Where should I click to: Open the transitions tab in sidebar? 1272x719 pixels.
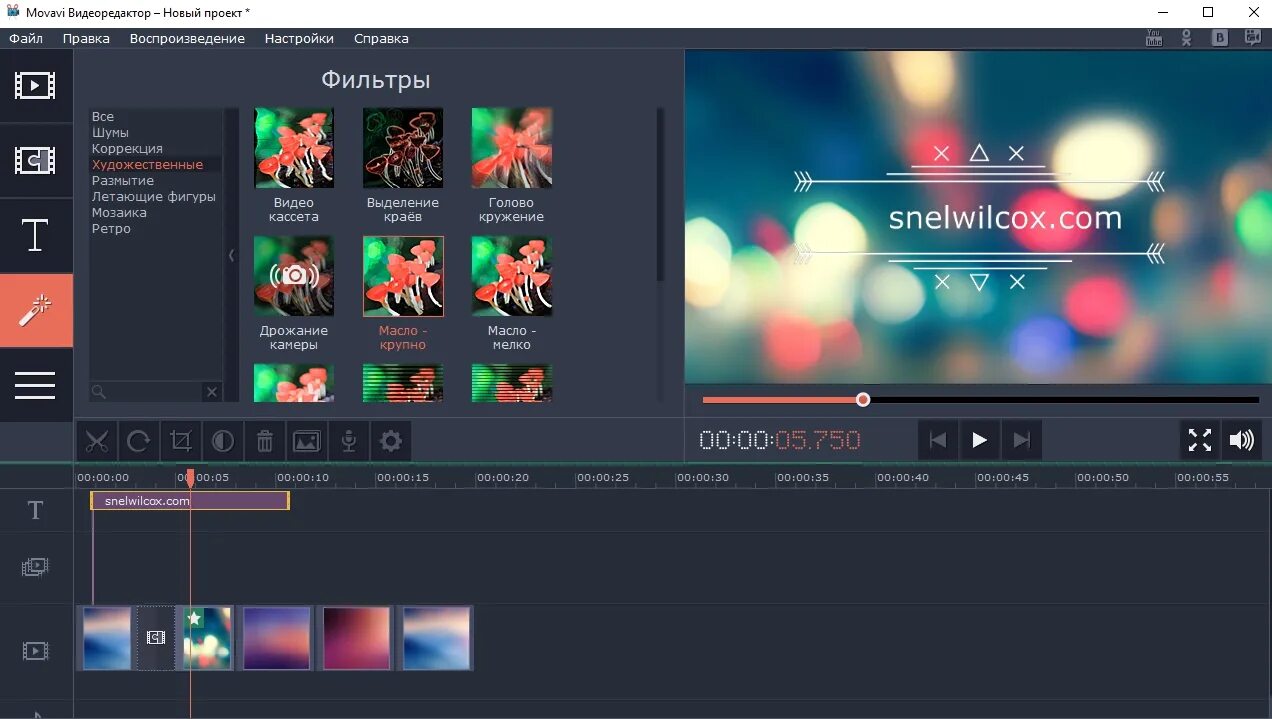35,160
